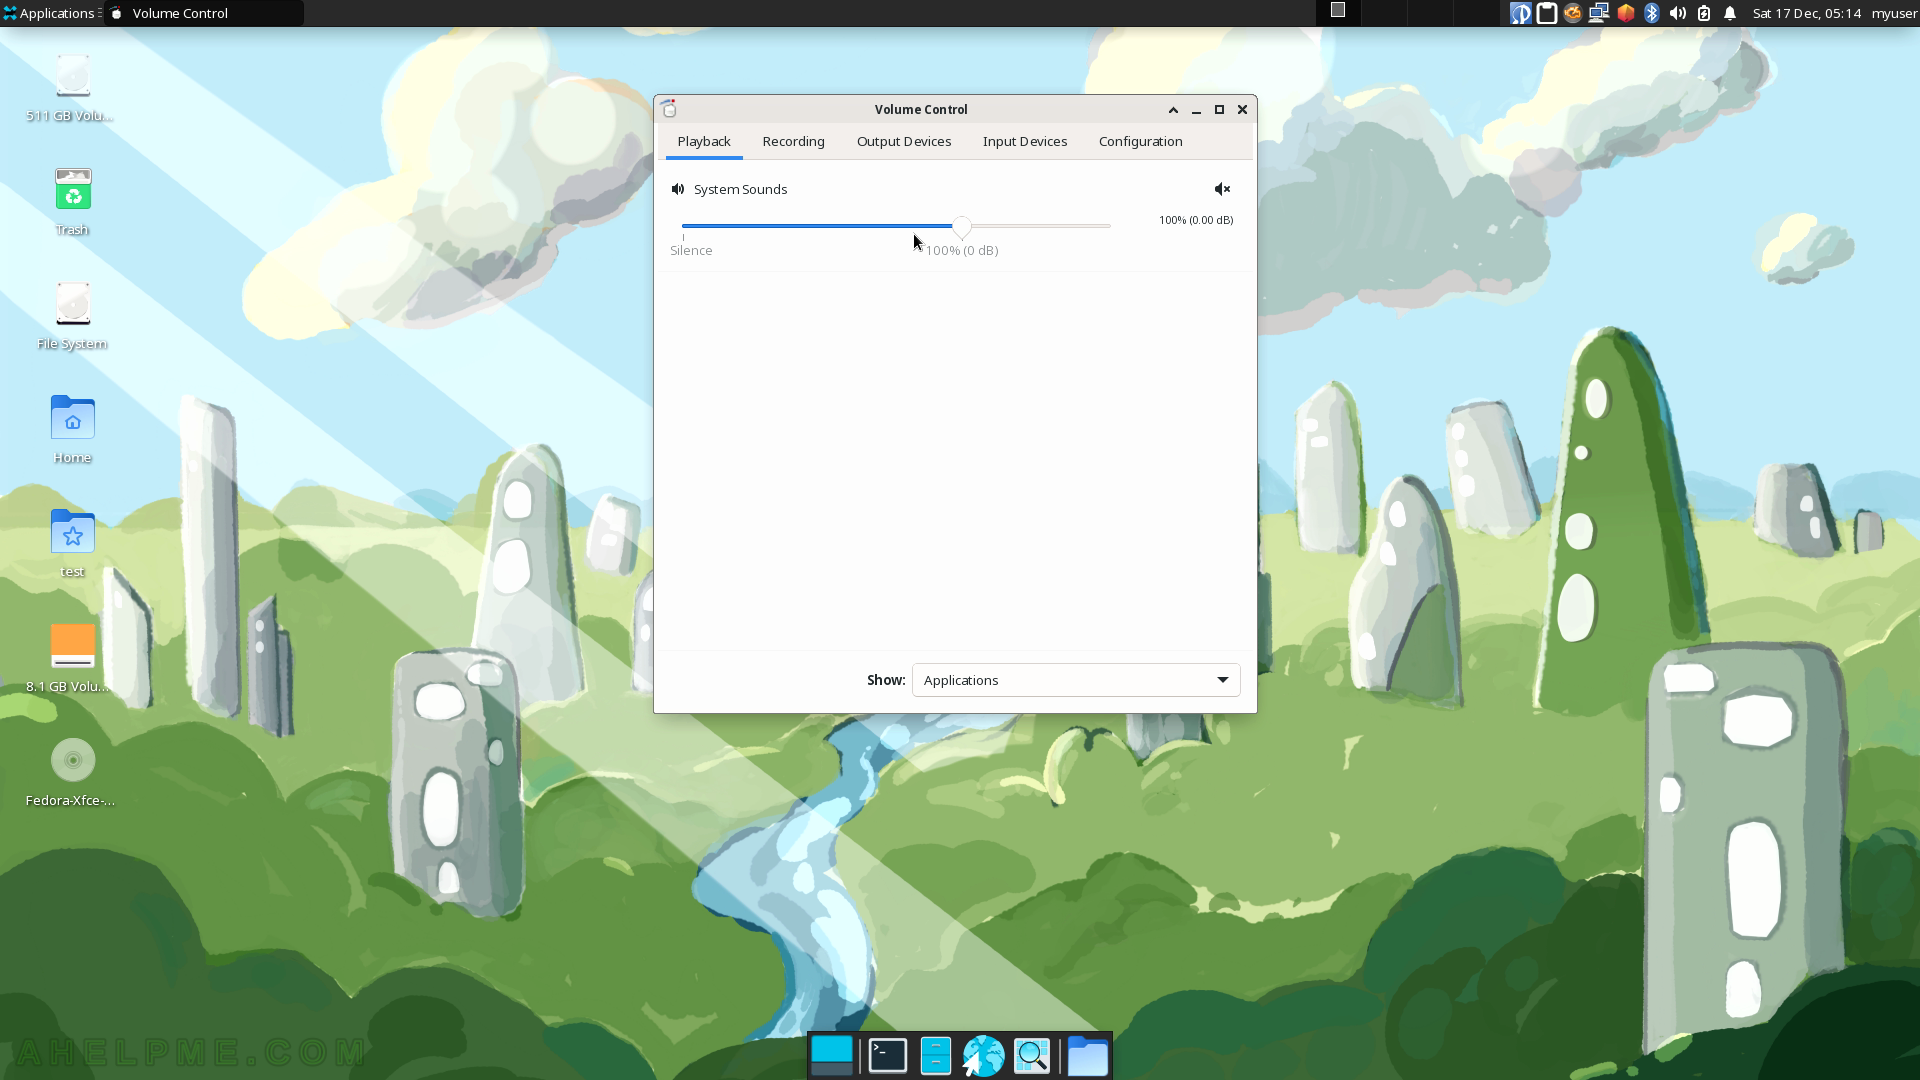
Task: Open the notifications bell icon
Action: point(1730,13)
